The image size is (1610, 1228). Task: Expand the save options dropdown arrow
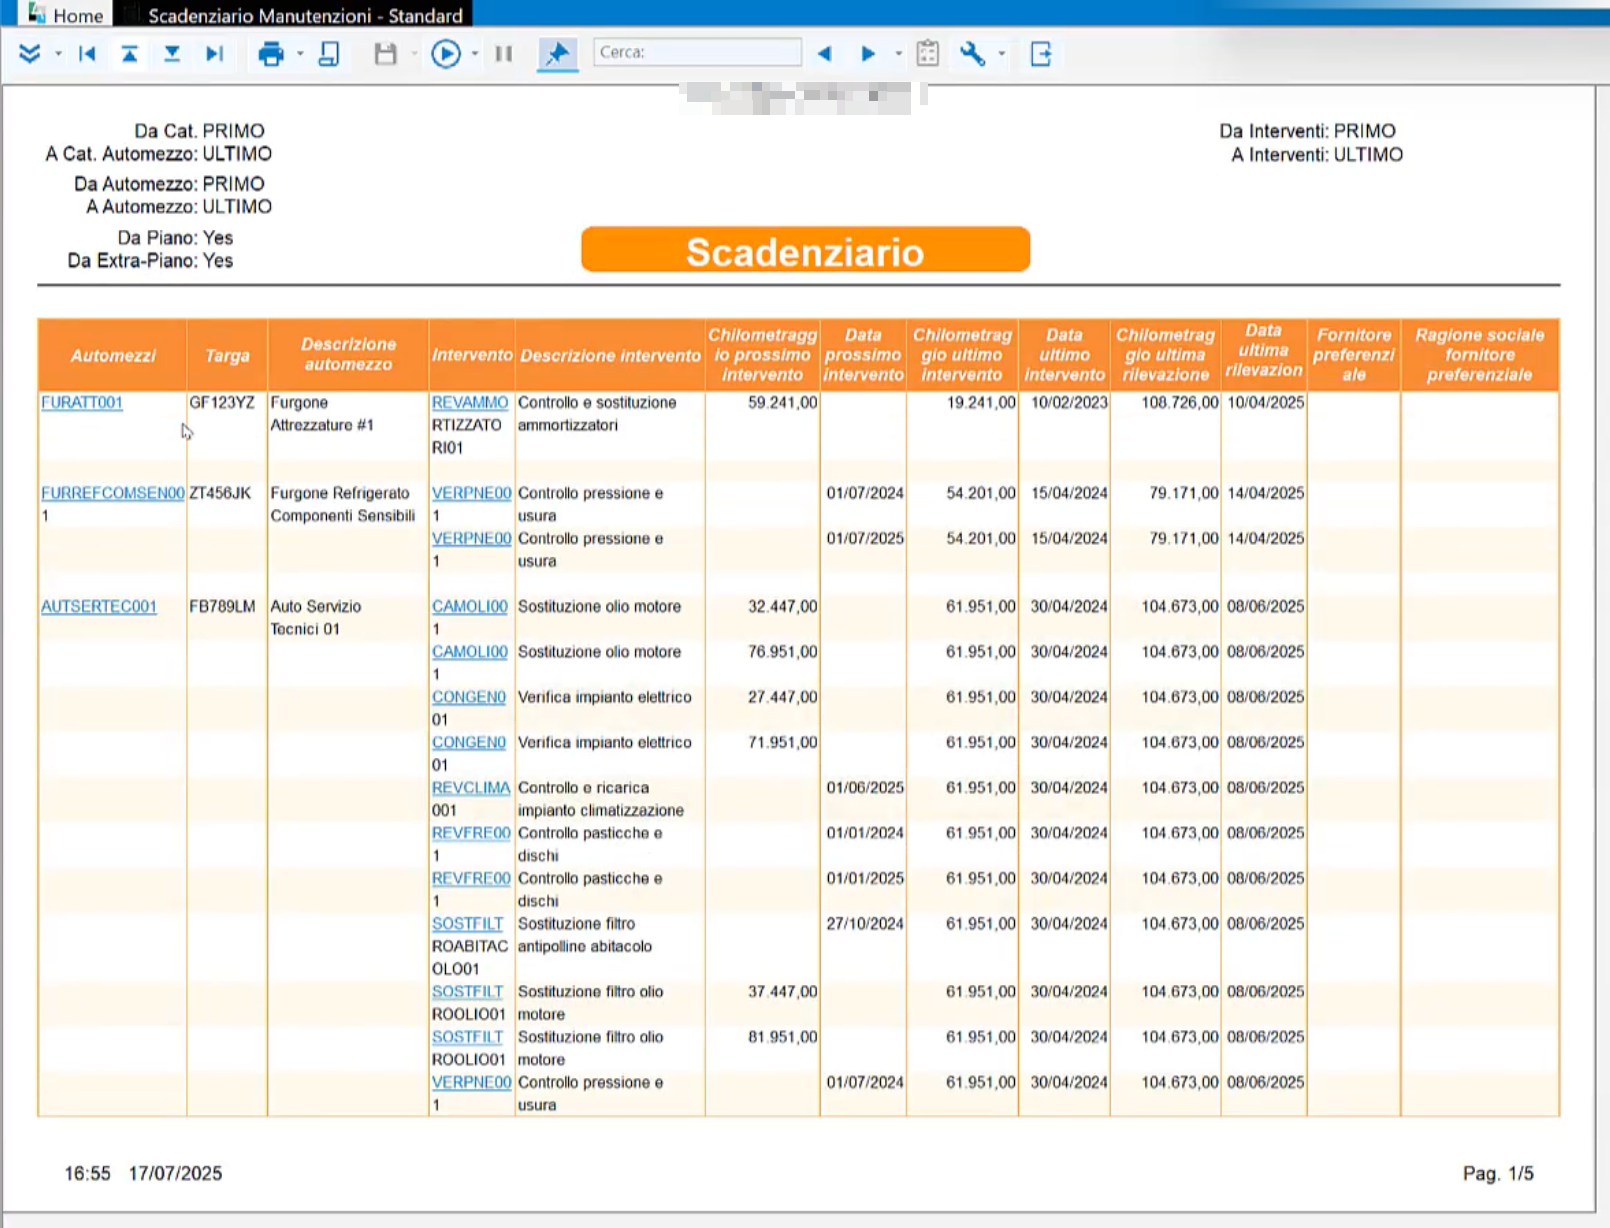coord(413,54)
